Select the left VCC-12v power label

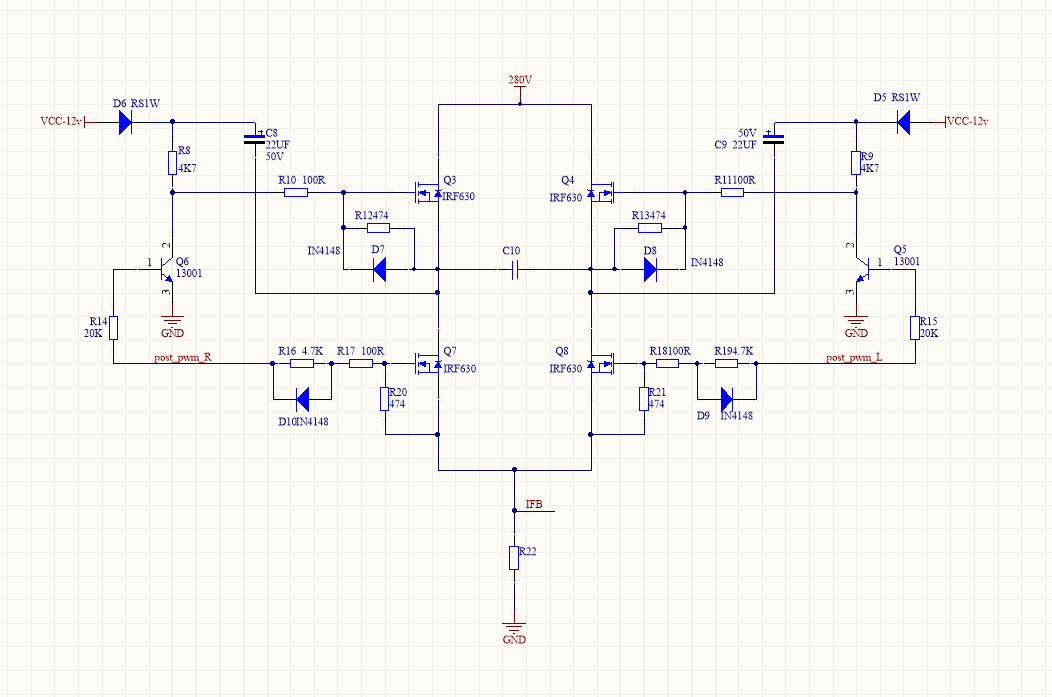point(60,122)
